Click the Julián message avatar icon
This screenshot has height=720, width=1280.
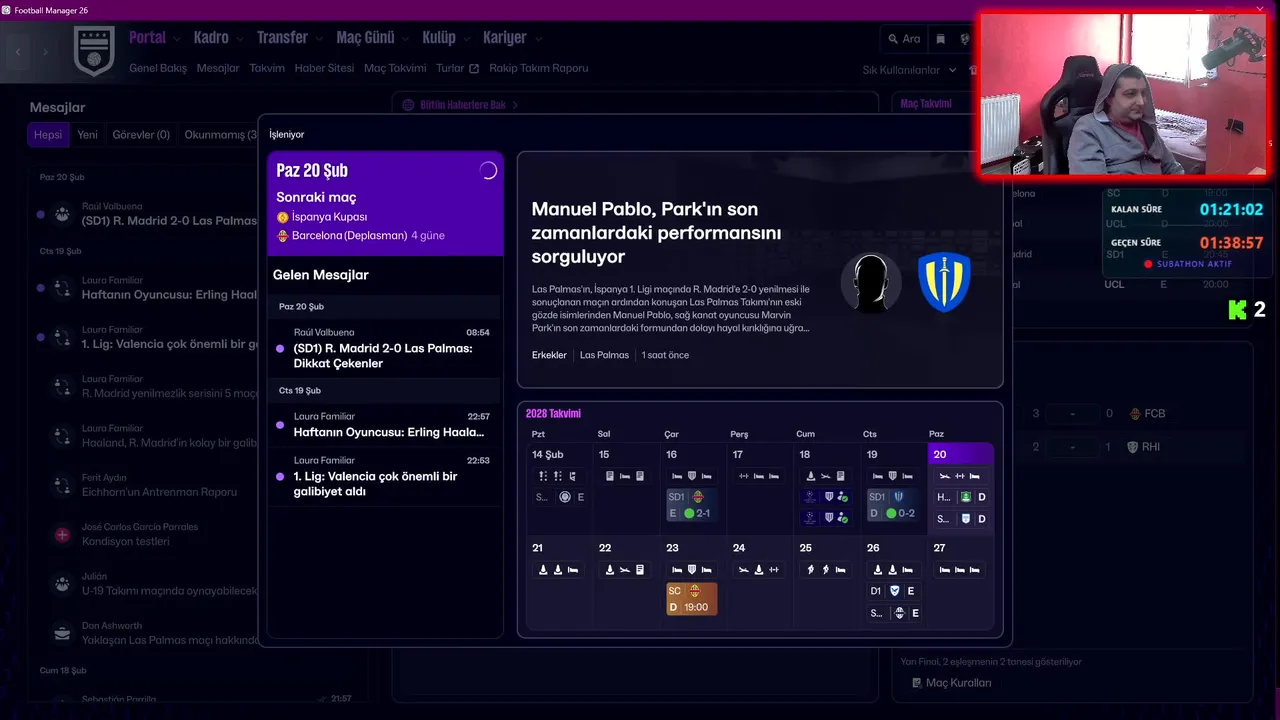62,584
